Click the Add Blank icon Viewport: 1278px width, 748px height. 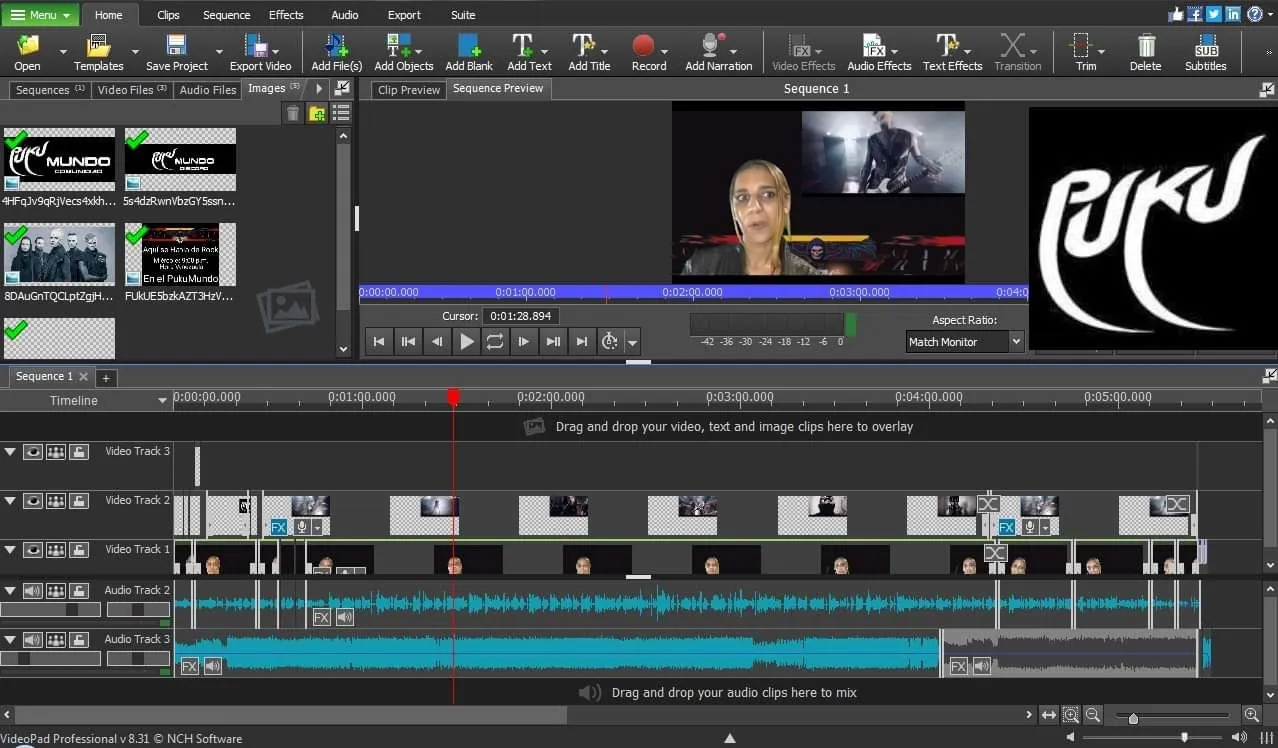click(469, 46)
